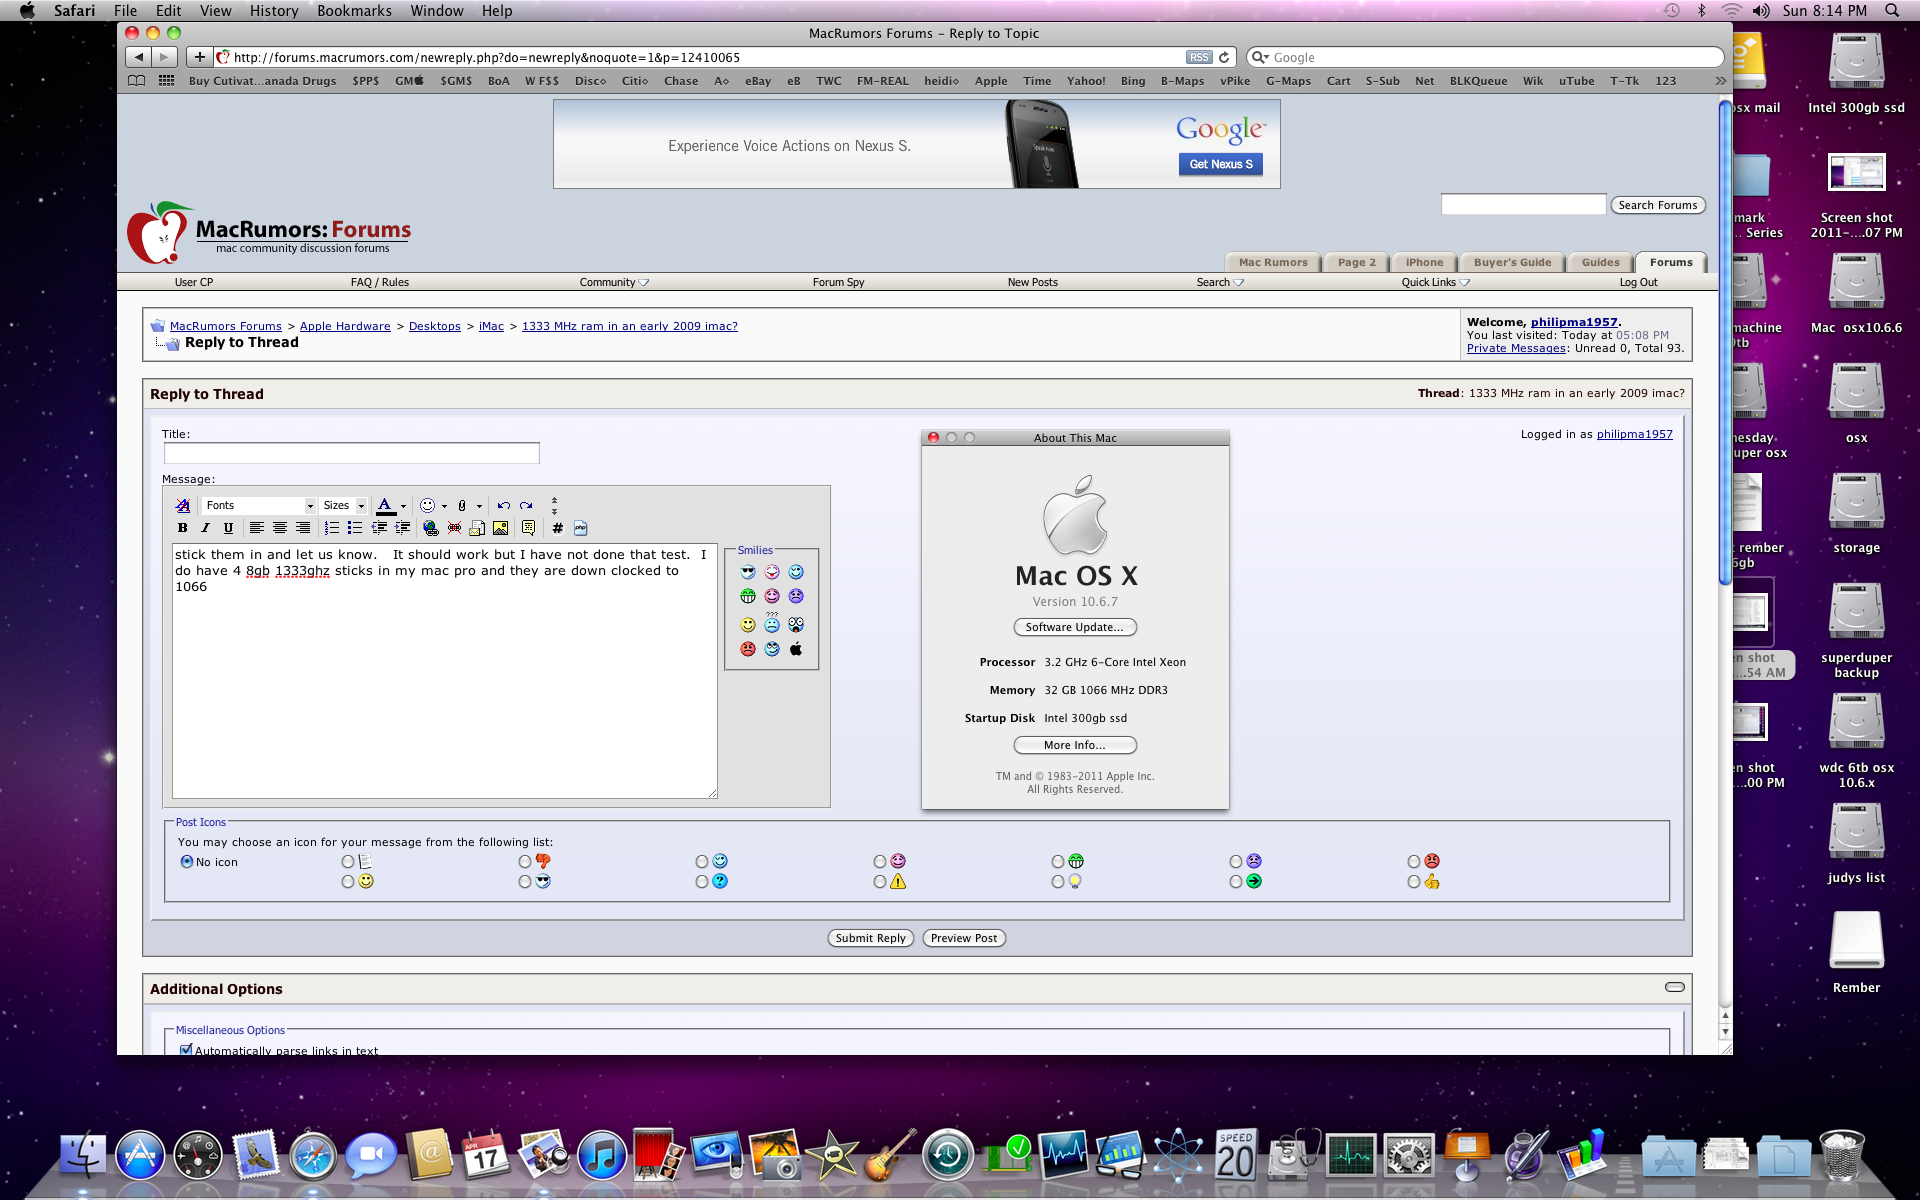Increase indent in message editor
The width and height of the screenshot is (1920, 1200).
pos(402,528)
